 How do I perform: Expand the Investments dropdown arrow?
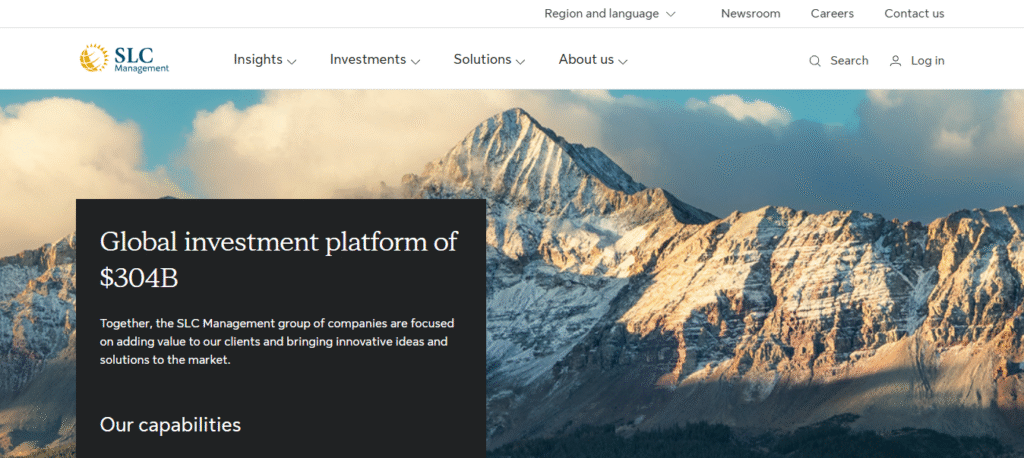(x=415, y=61)
